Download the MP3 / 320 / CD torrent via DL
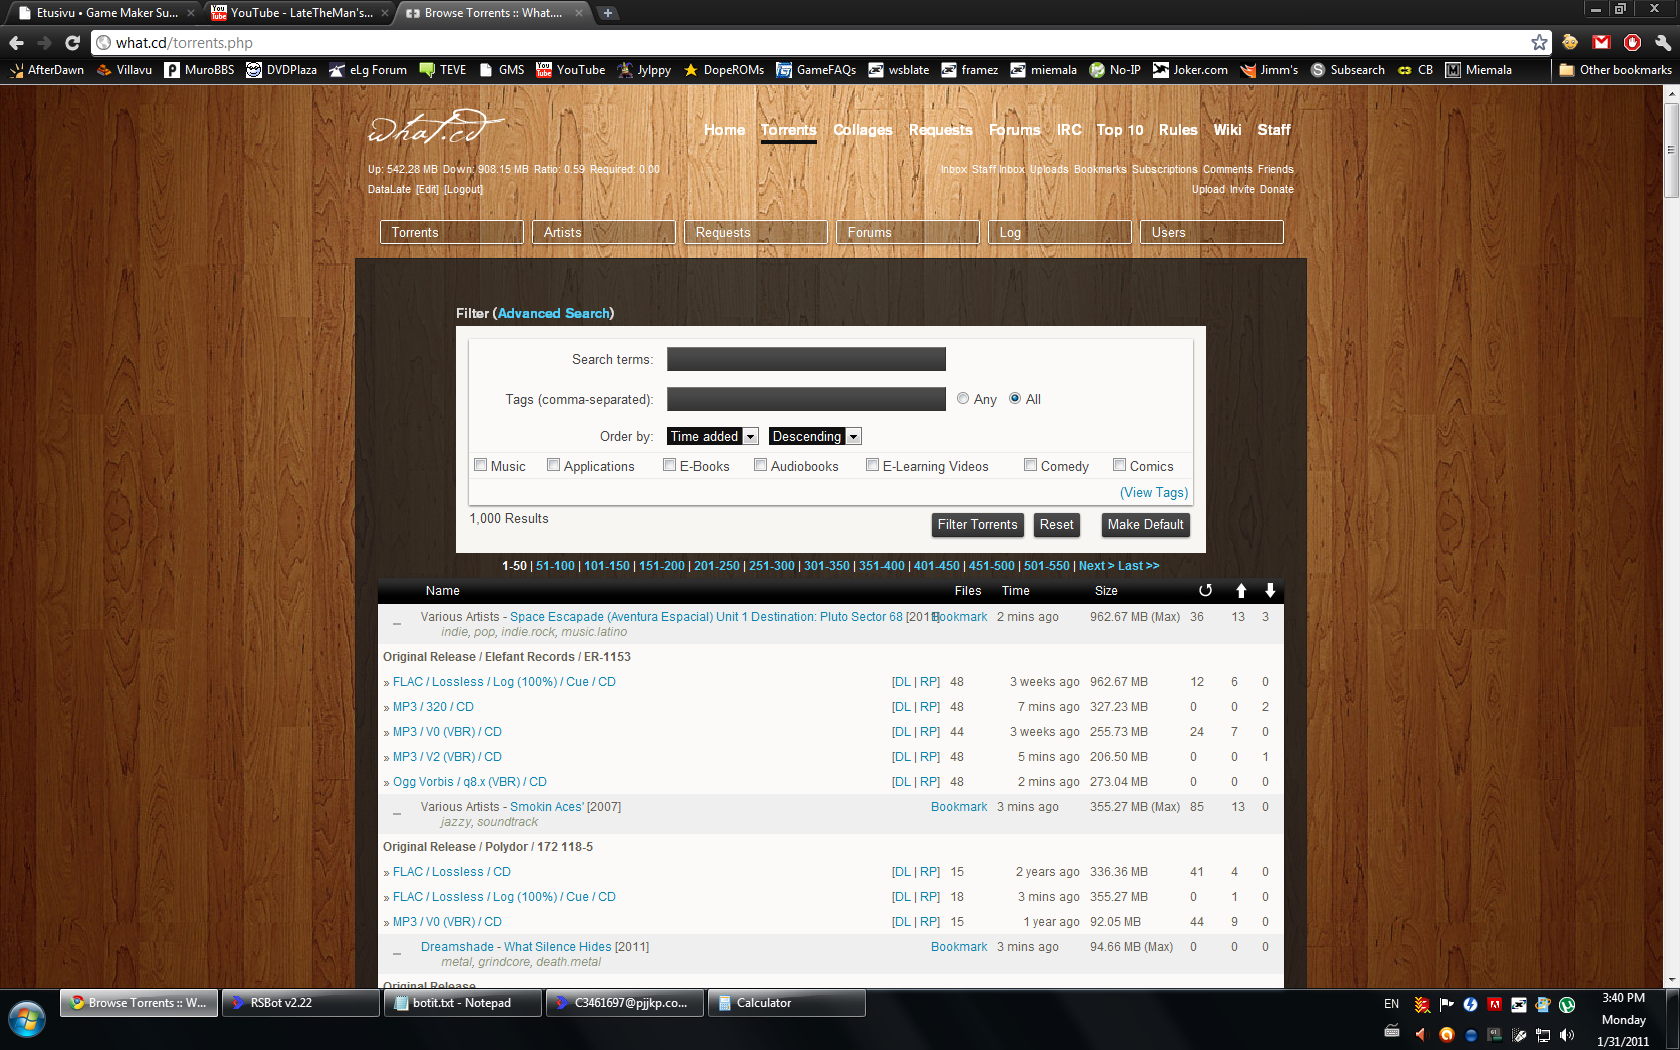The image size is (1680, 1050). click(901, 707)
